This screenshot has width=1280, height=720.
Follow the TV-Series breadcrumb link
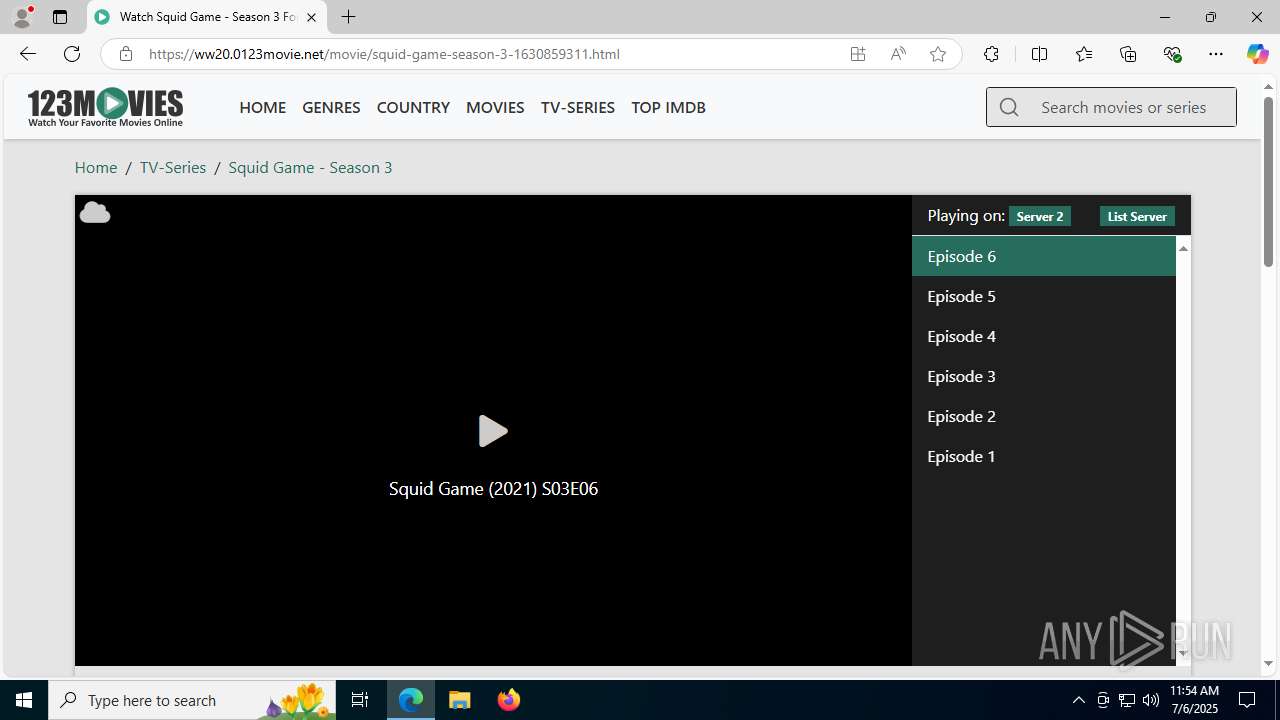[173, 167]
